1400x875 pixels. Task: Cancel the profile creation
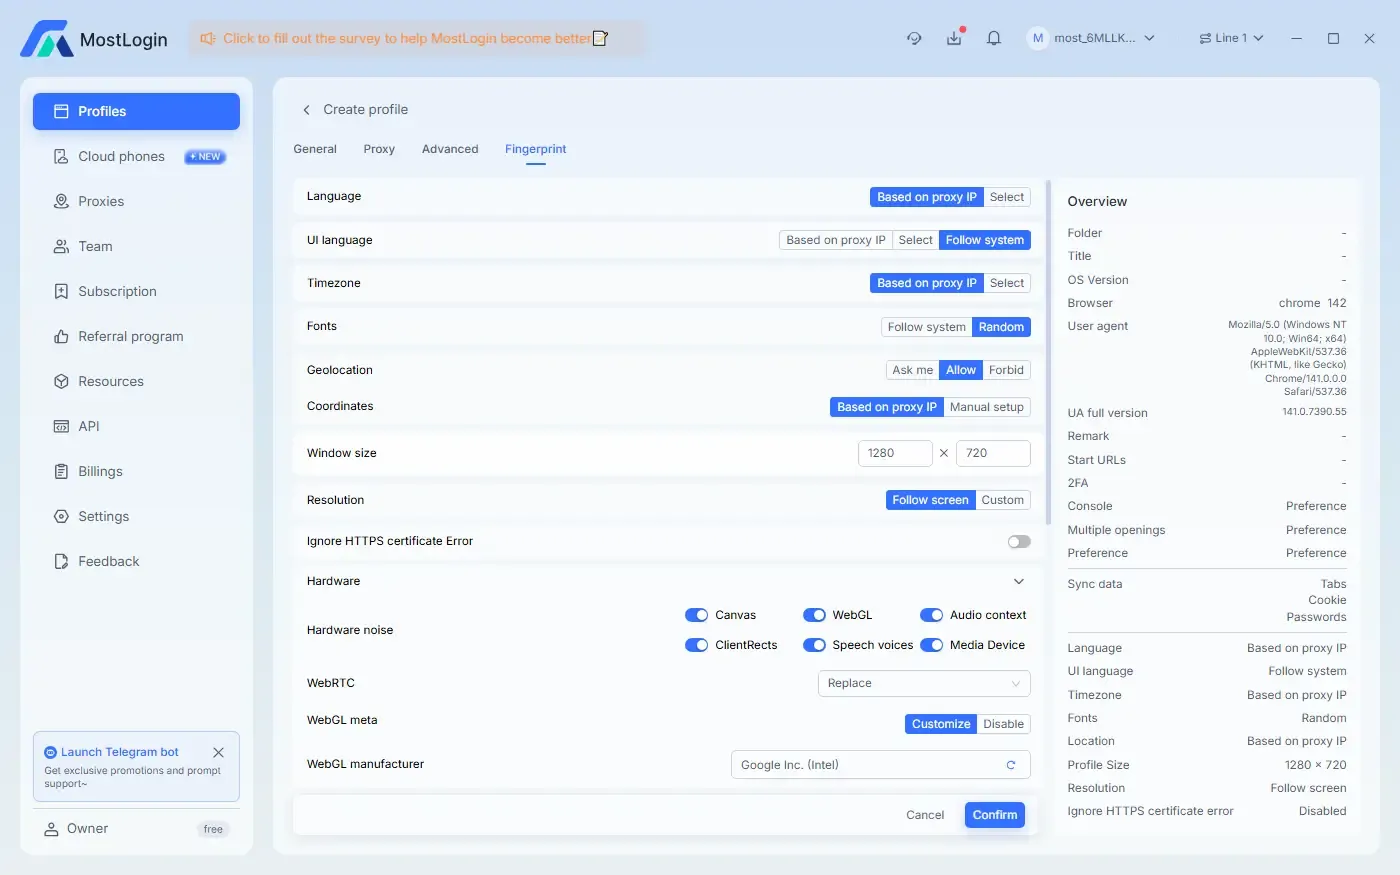click(x=924, y=814)
